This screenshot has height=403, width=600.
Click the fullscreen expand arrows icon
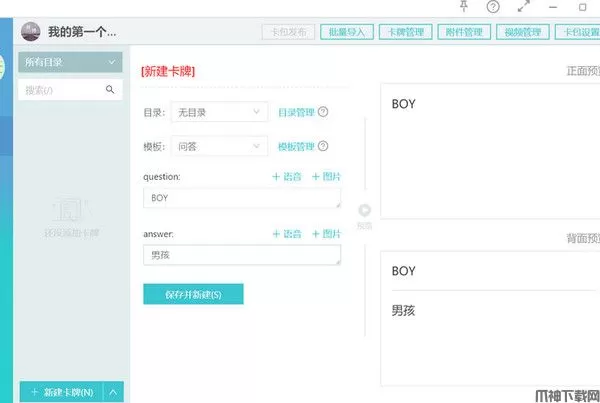[522, 7]
